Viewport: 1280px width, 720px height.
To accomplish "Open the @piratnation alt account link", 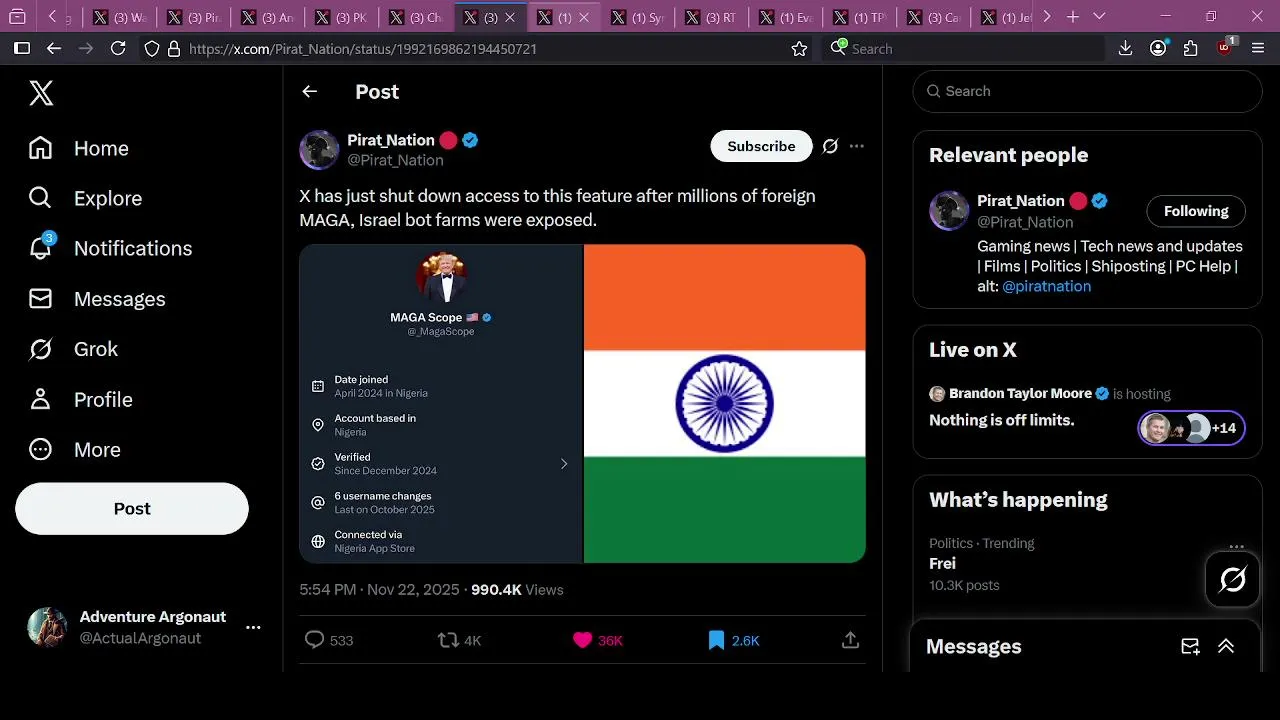I will click(1046, 286).
